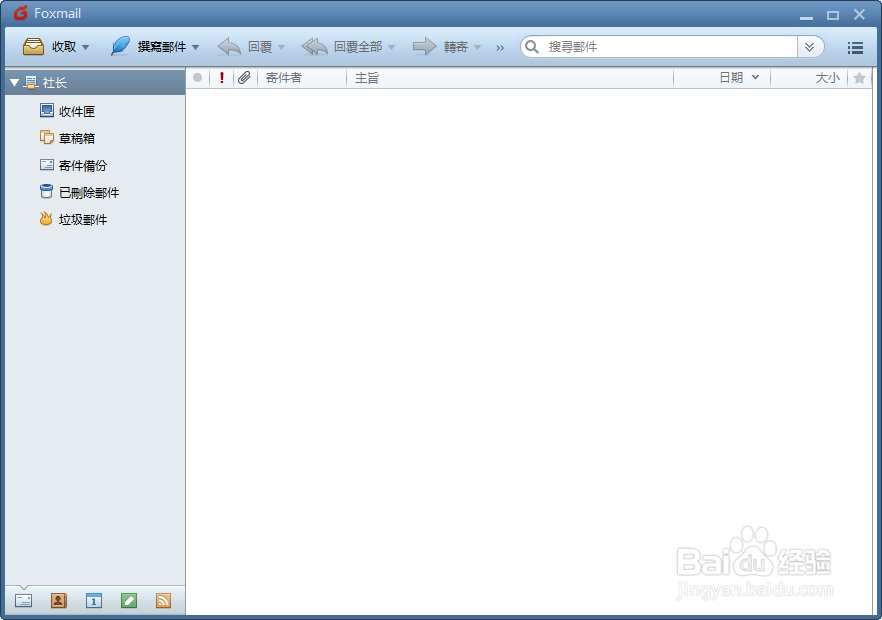Open the calendar view icon
The width and height of the screenshot is (882, 620).
point(94,601)
